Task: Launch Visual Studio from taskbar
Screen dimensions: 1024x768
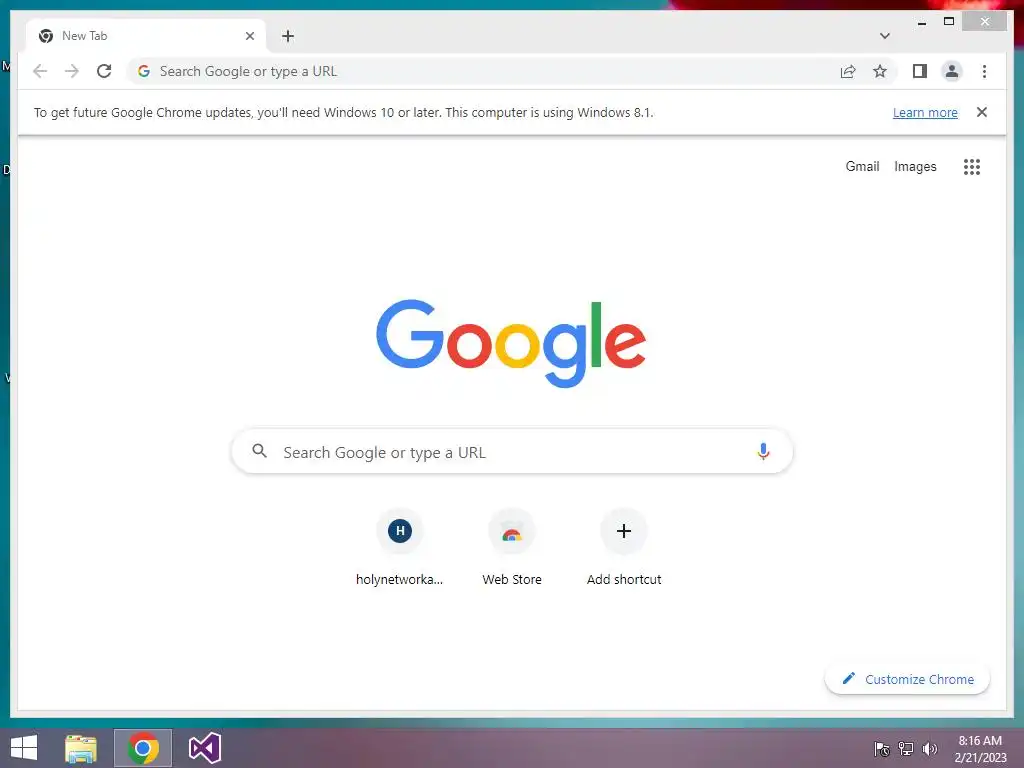Action: (204, 748)
